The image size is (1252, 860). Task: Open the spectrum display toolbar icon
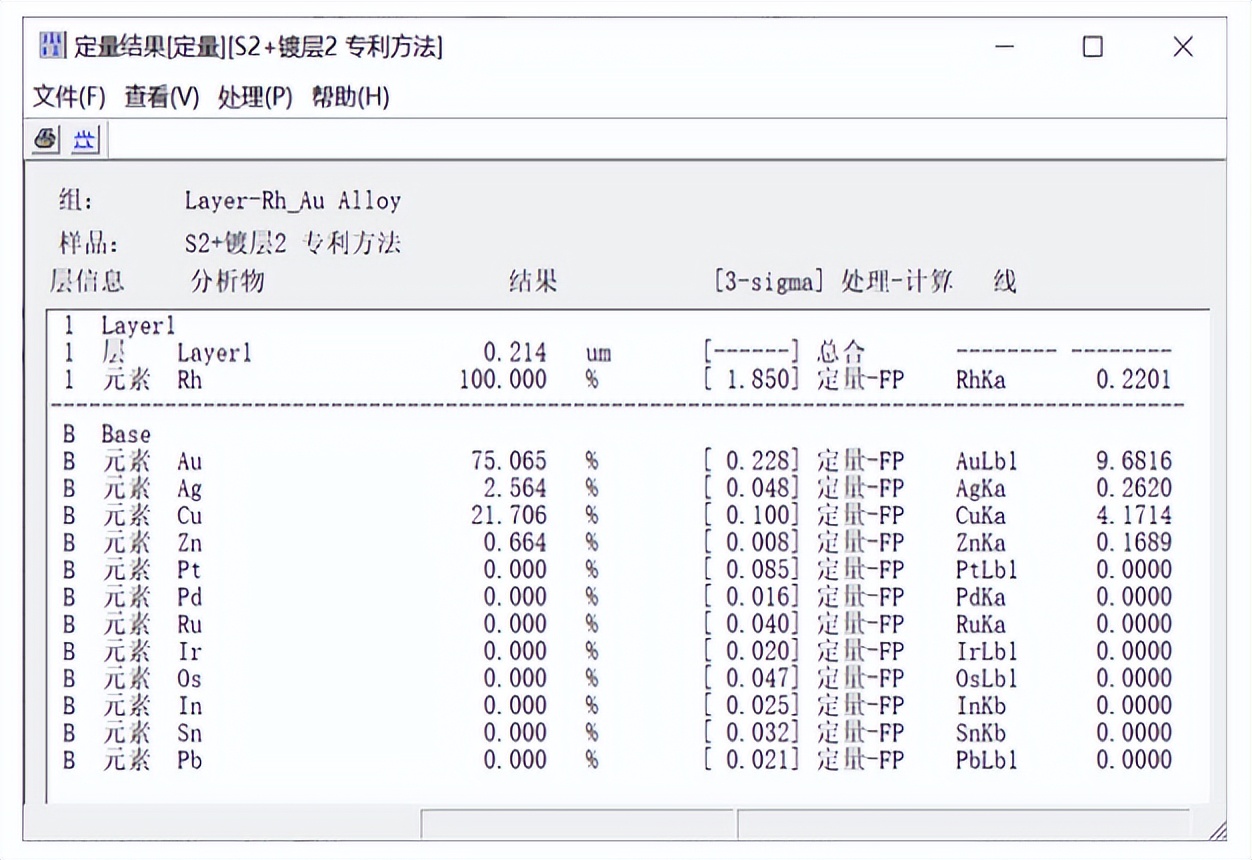click(84, 138)
